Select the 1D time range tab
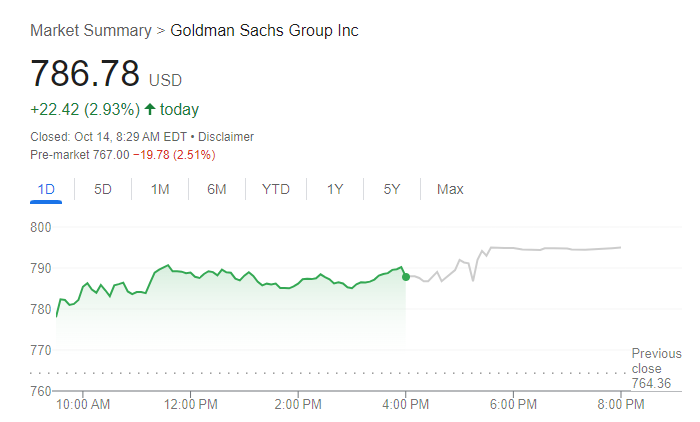The image size is (700, 422). click(46, 189)
